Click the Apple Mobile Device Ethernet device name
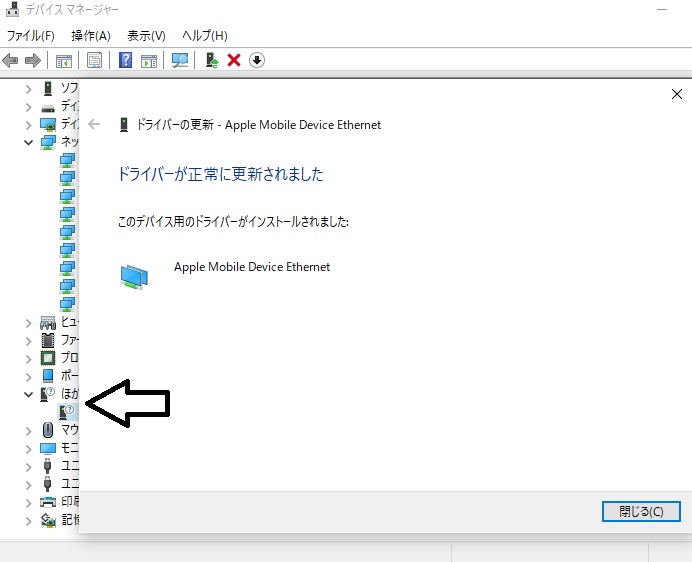Image resolution: width=692 pixels, height=562 pixels. [252, 267]
